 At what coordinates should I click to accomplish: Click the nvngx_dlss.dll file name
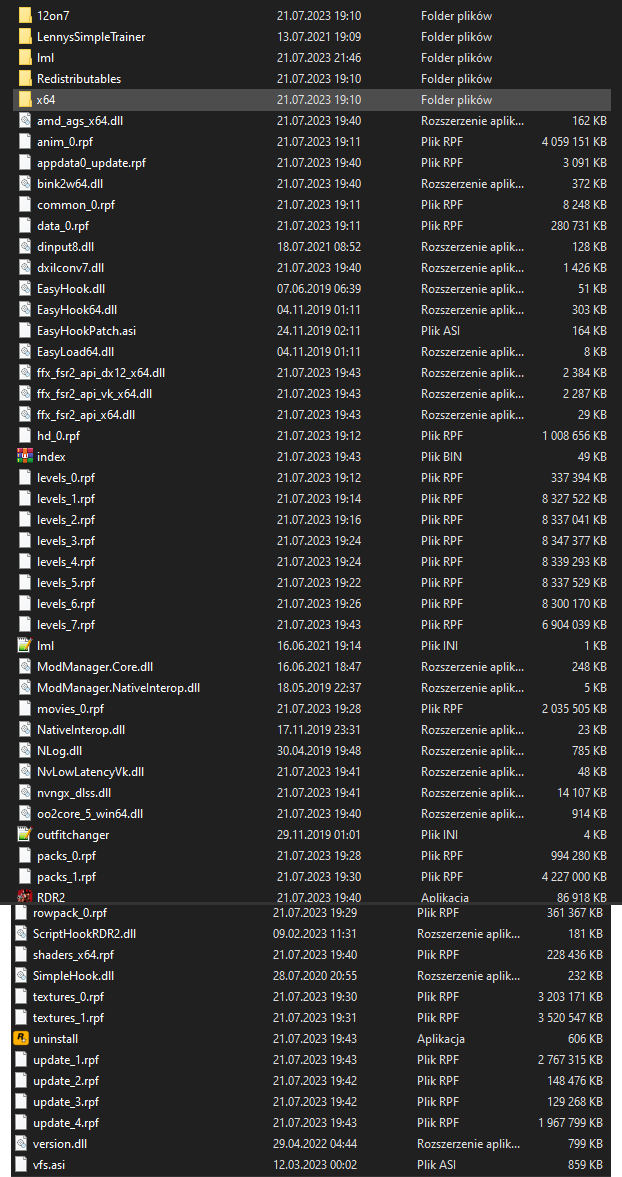tap(73, 792)
